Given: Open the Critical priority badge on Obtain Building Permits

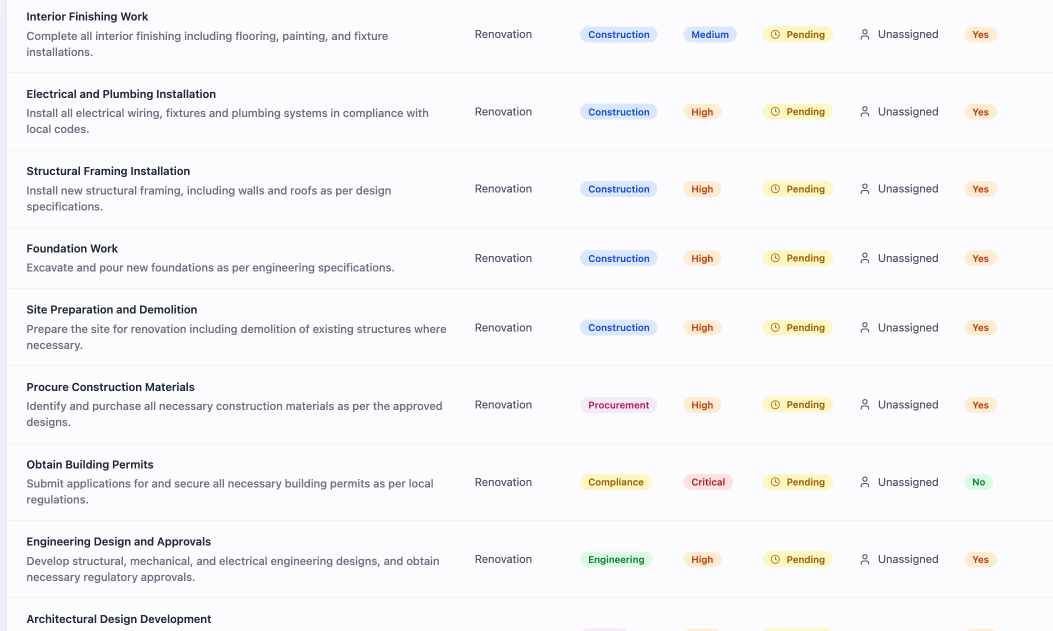Looking at the screenshot, I should [x=708, y=481].
